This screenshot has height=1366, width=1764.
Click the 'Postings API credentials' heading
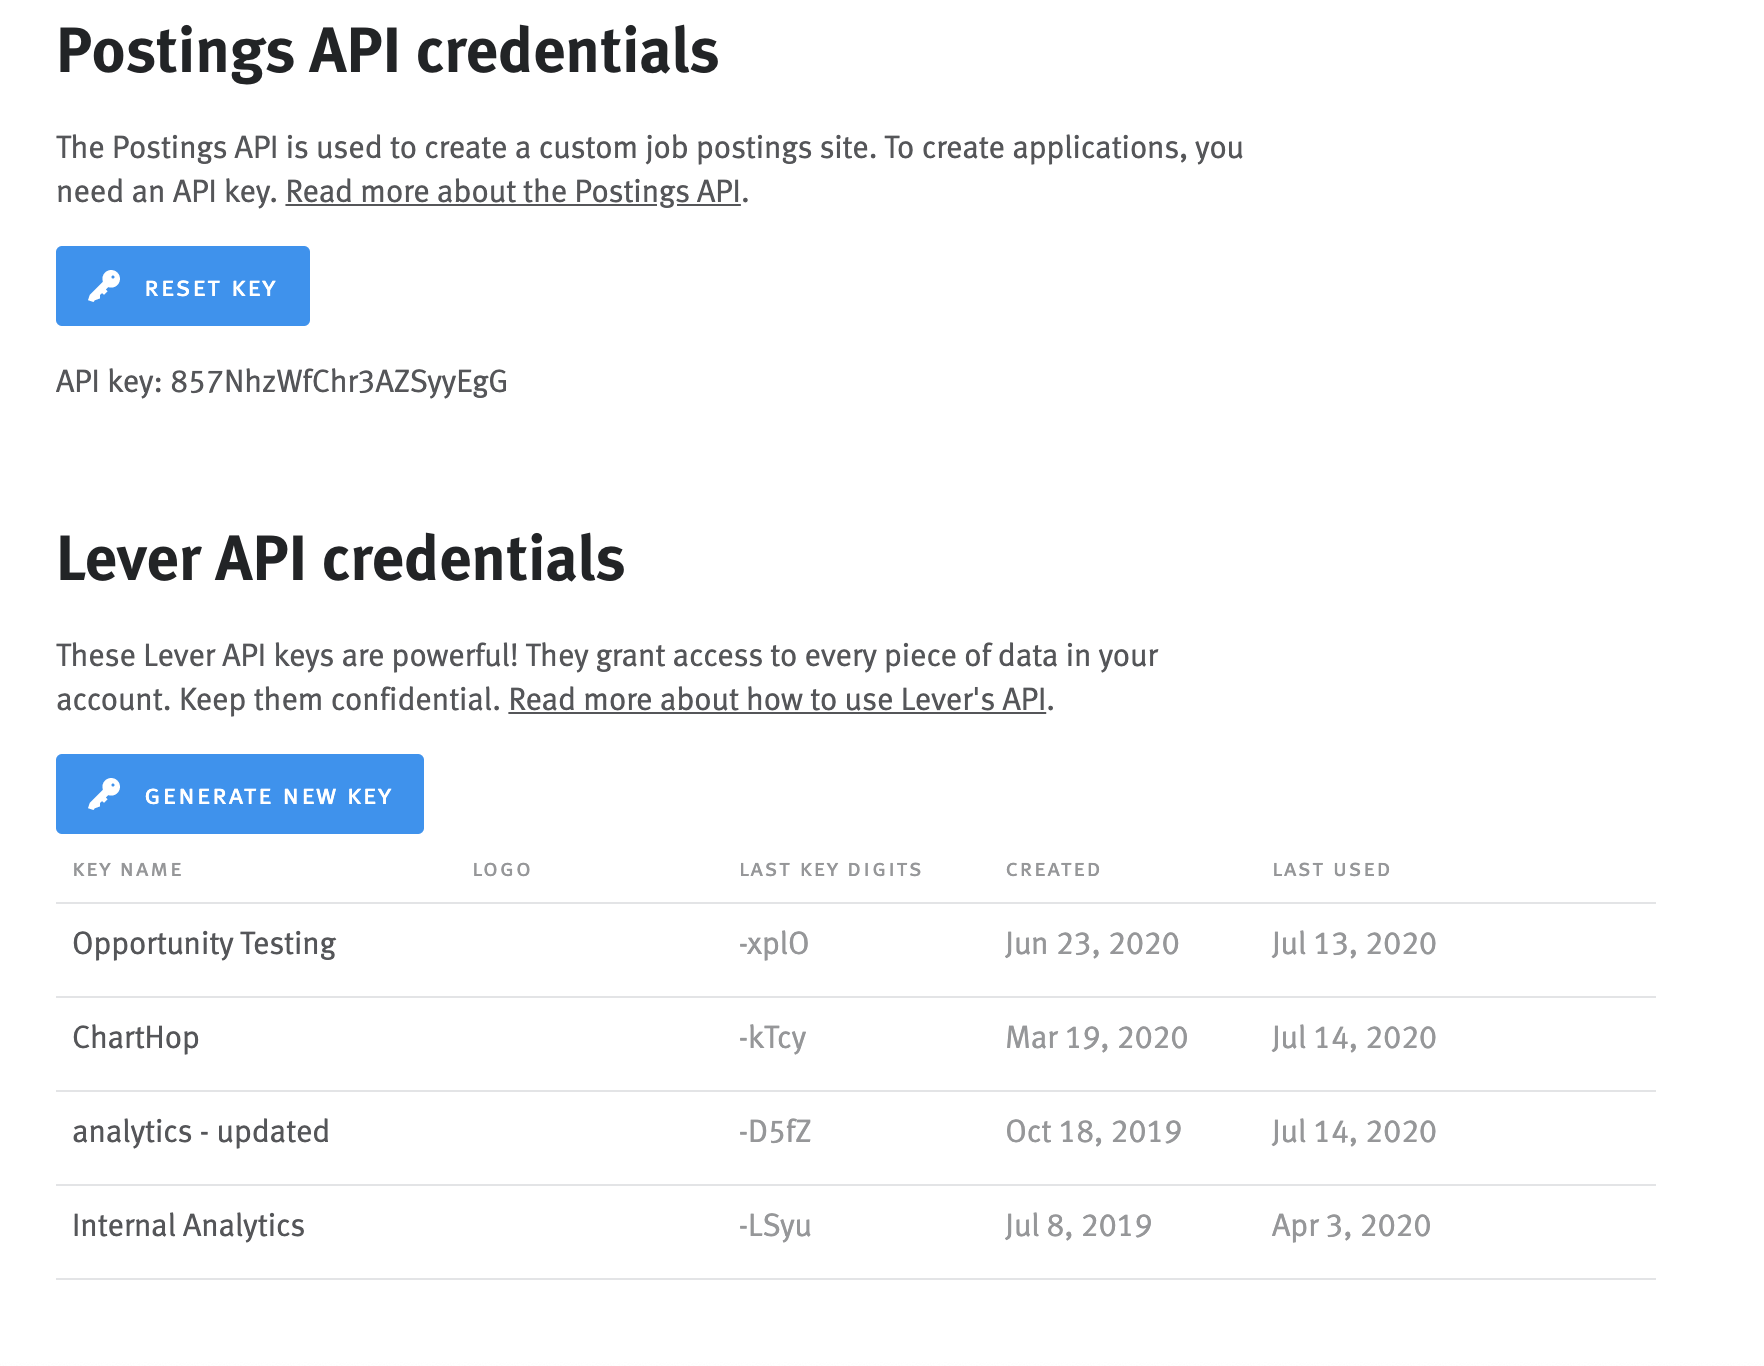[x=388, y=50]
